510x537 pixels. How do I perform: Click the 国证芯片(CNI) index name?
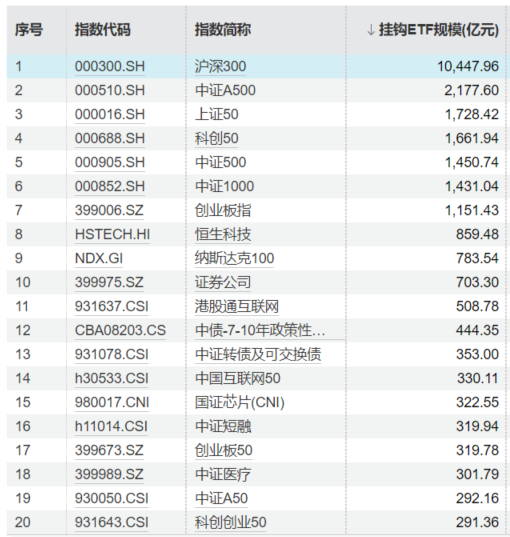point(240,402)
